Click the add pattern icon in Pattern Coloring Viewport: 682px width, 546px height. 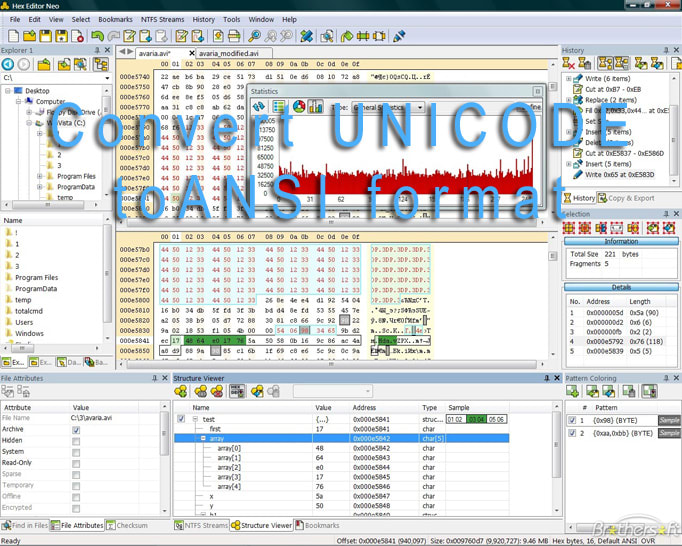pyautogui.click(x=572, y=391)
